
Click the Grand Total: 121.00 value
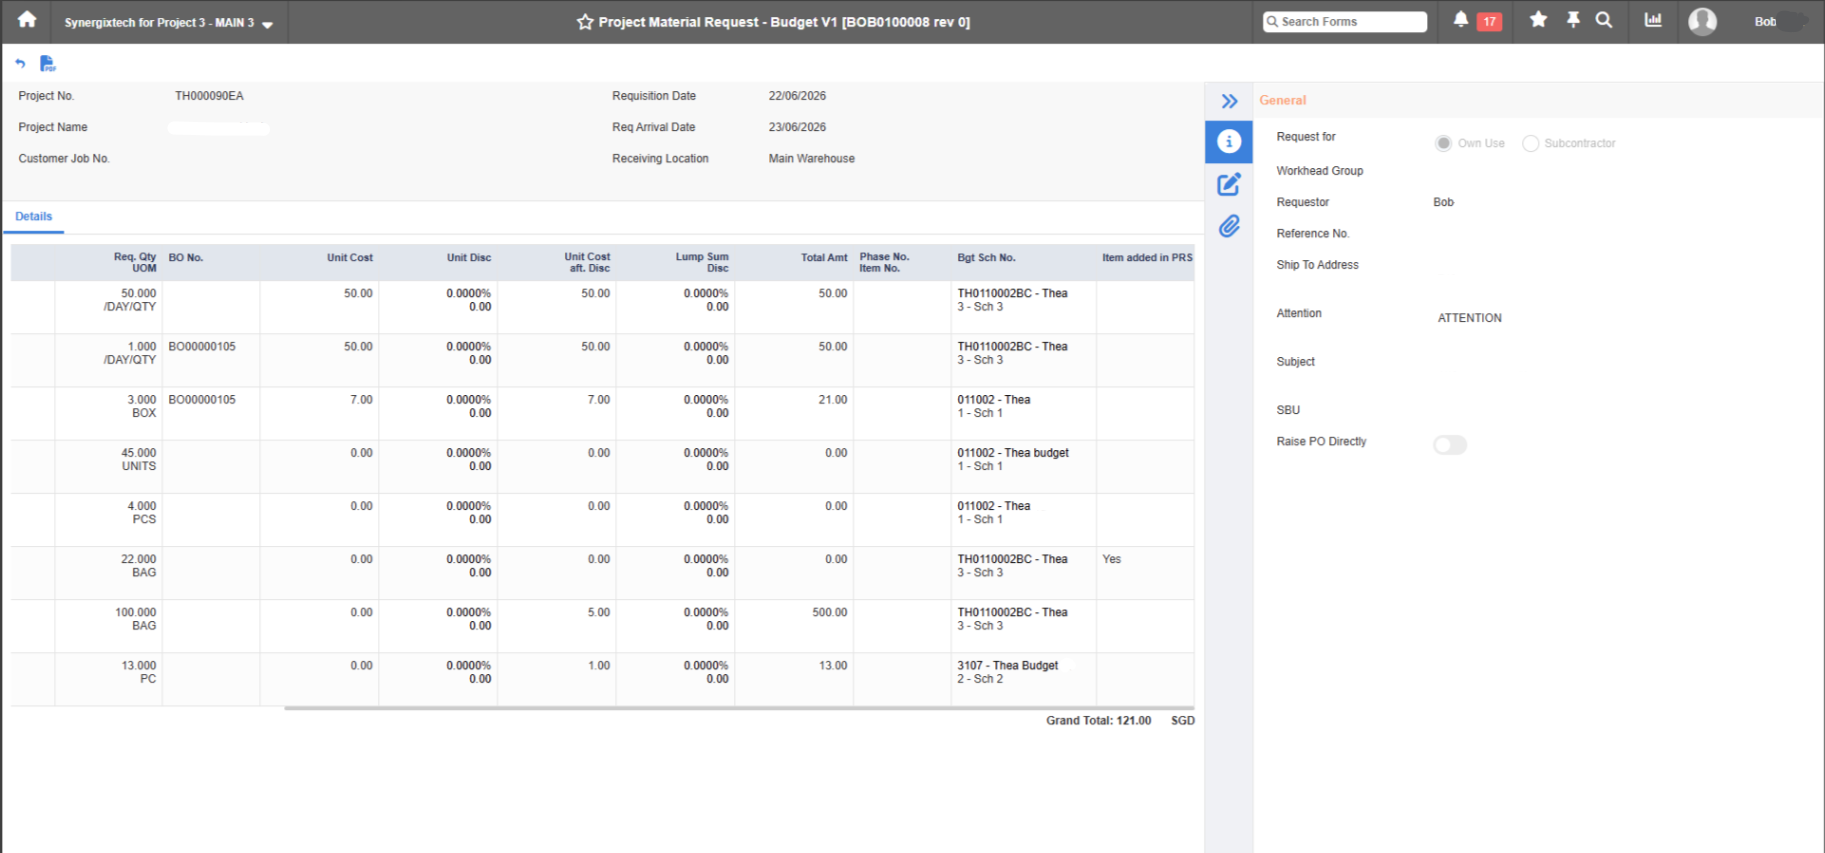[x=1098, y=720]
